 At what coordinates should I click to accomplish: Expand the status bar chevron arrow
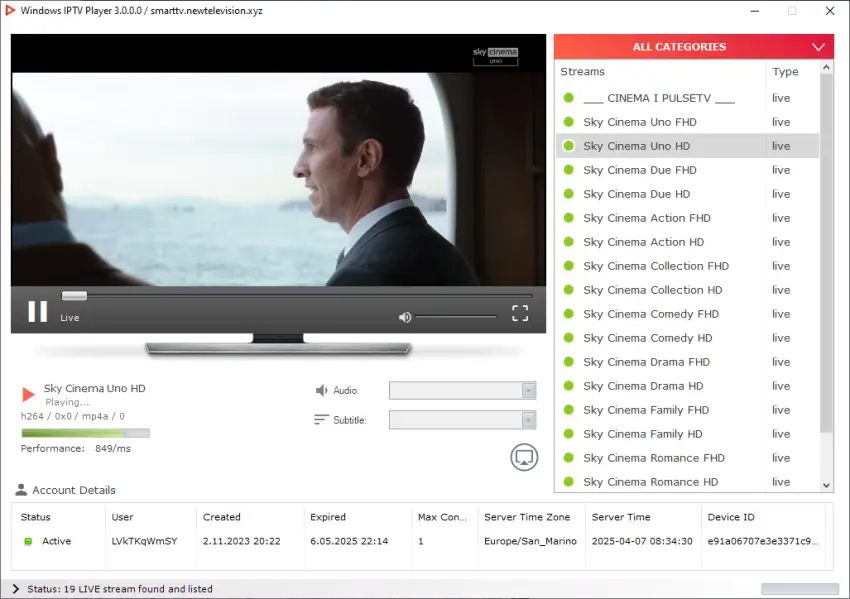(15, 589)
